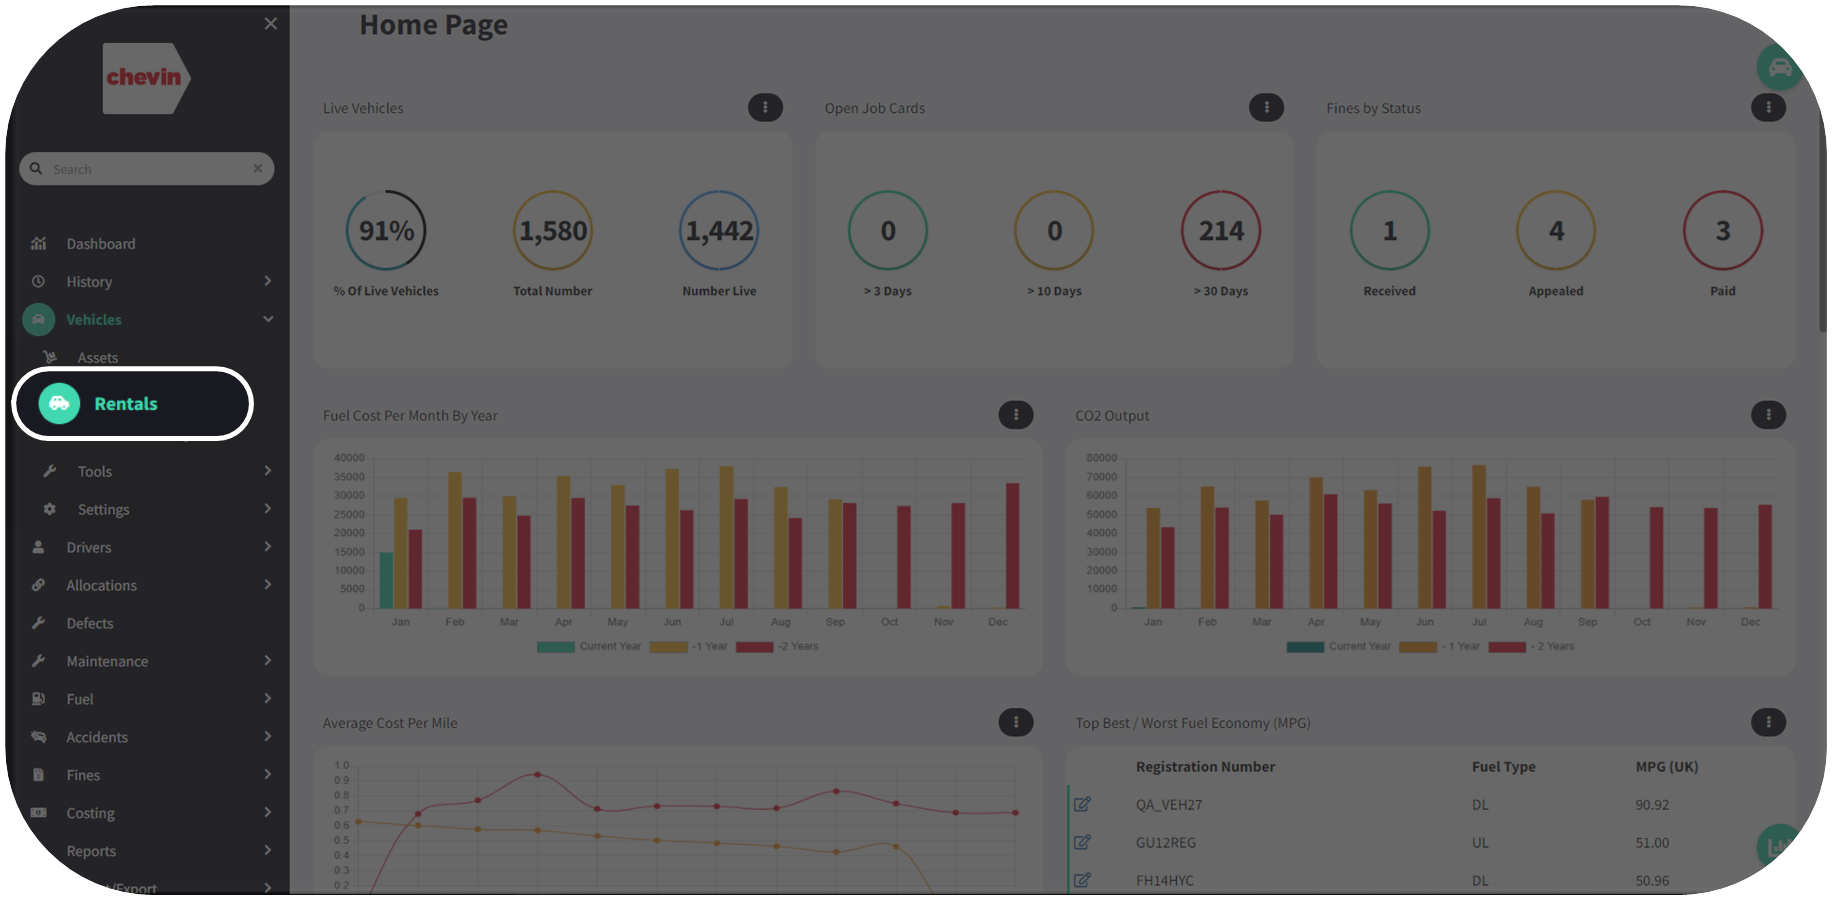
Task: Clear the sidebar search with X
Action: tap(258, 169)
